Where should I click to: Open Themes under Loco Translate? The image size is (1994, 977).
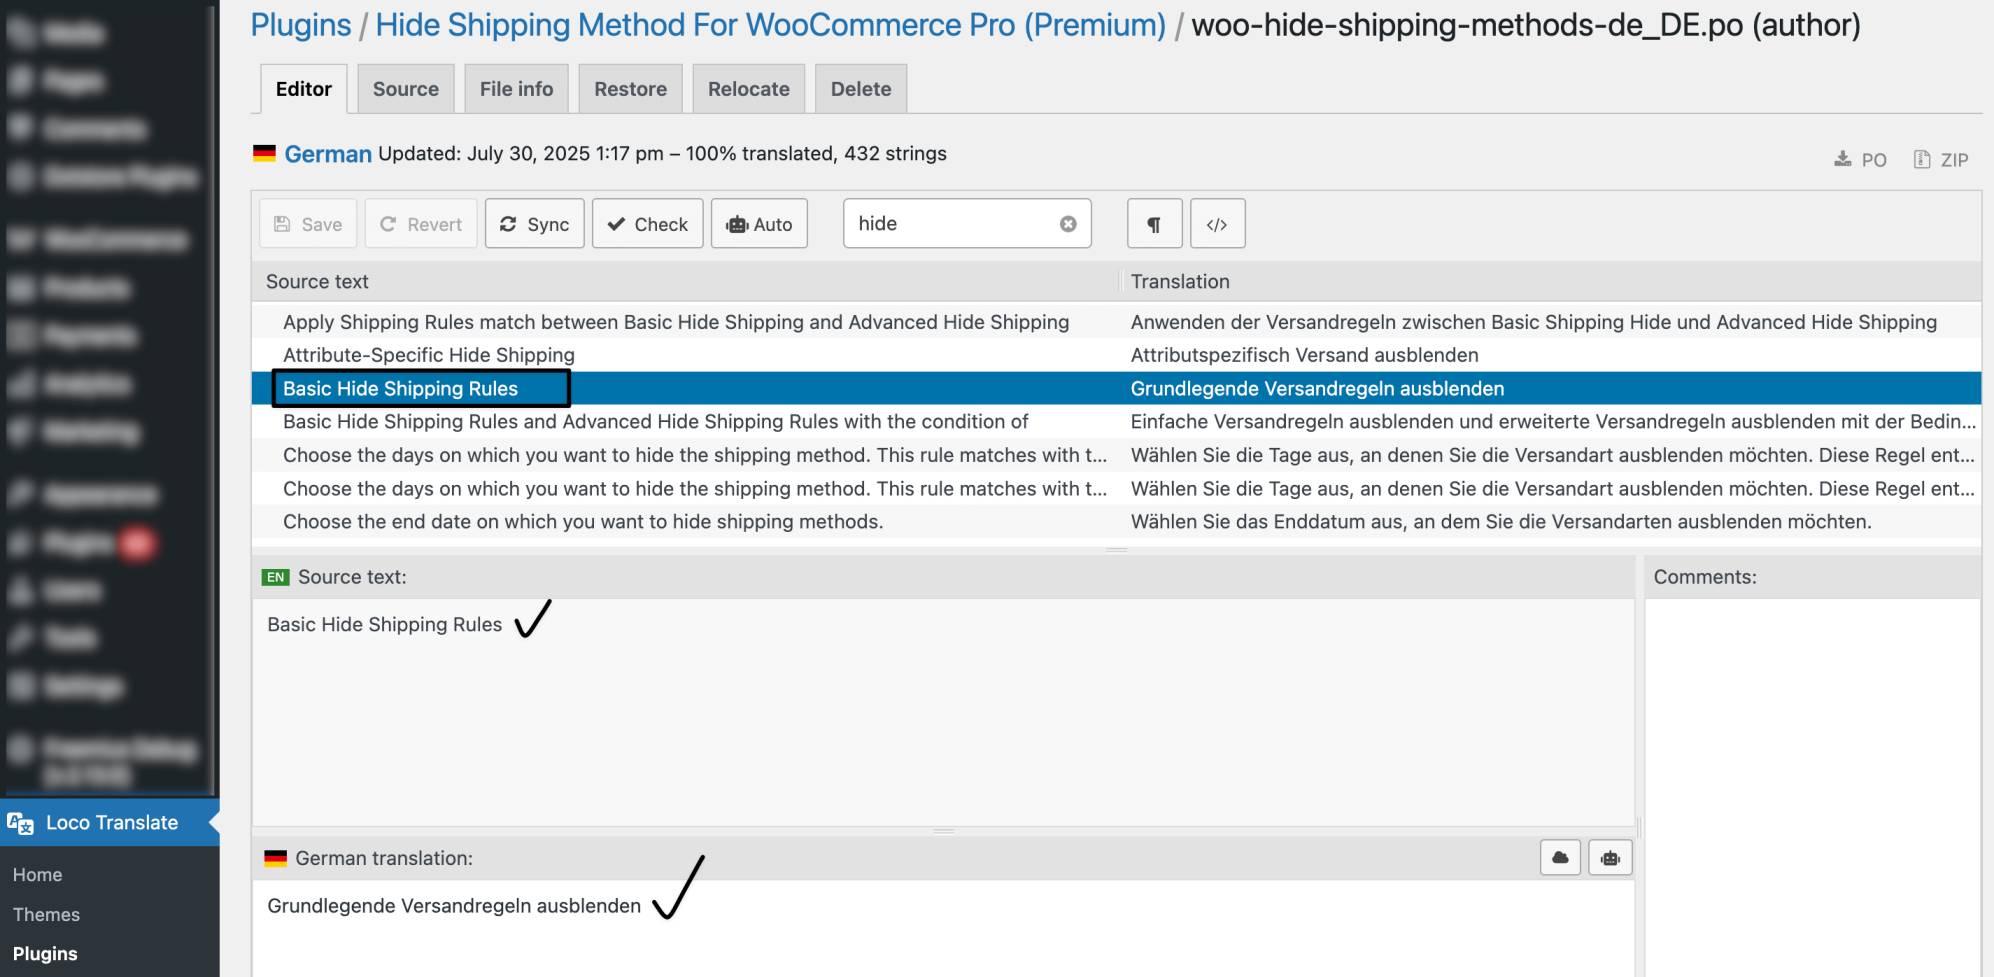[x=46, y=915]
